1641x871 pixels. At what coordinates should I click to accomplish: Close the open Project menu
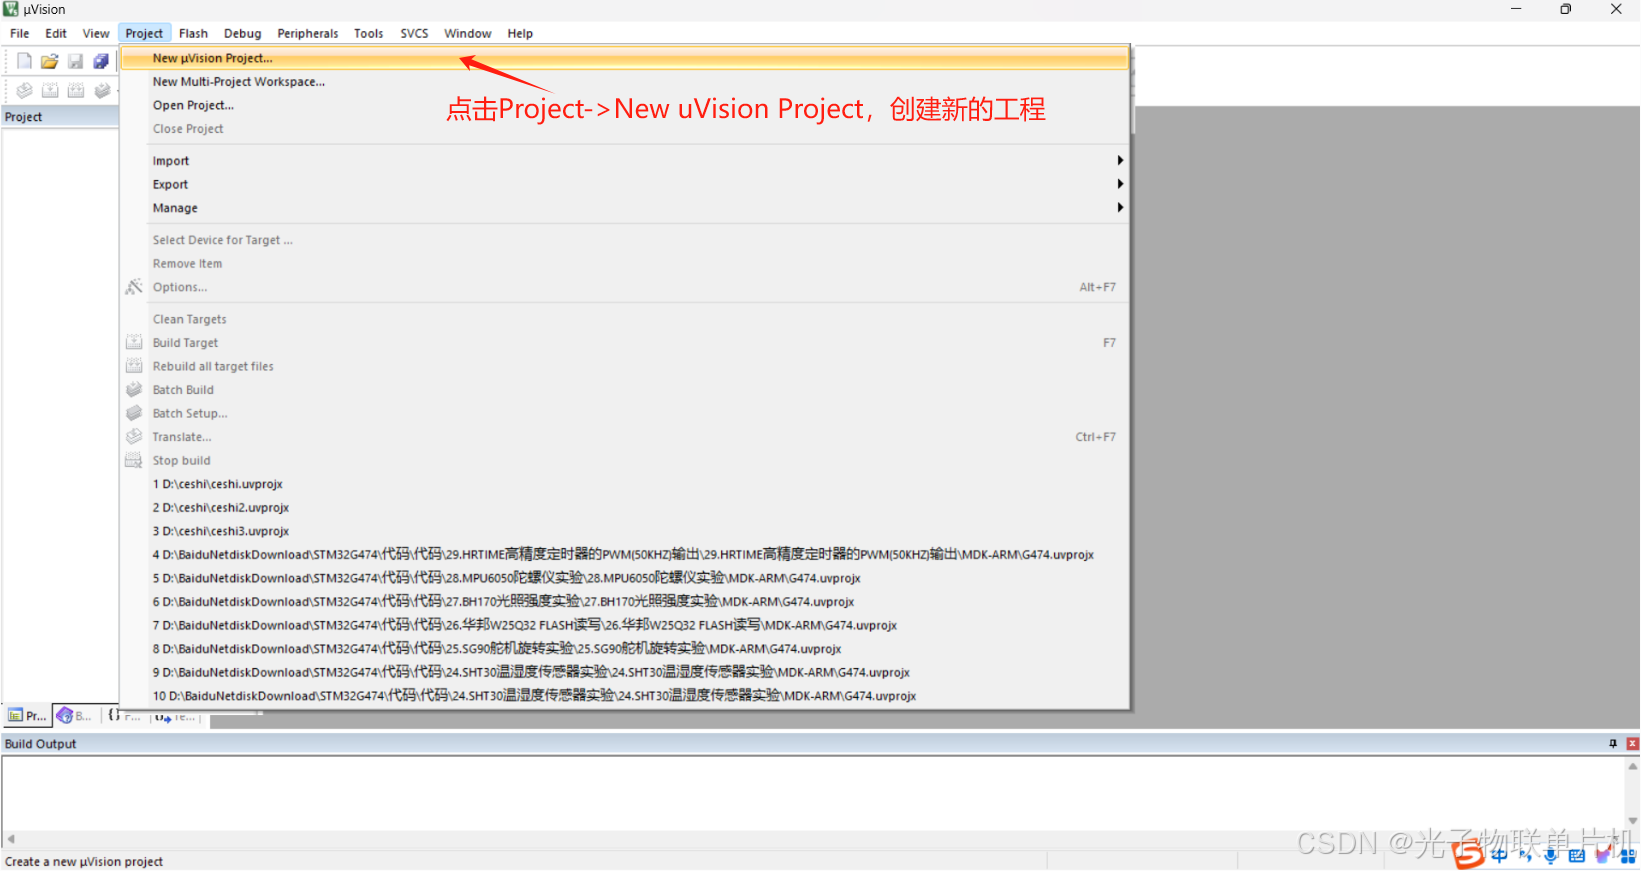(144, 33)
